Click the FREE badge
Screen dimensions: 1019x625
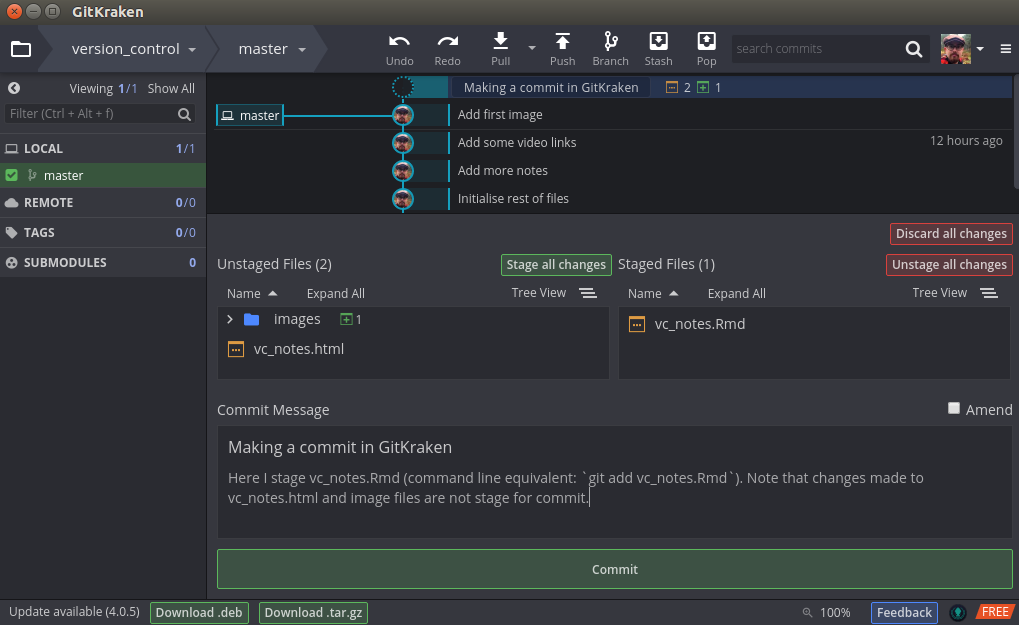coord(994,612)
